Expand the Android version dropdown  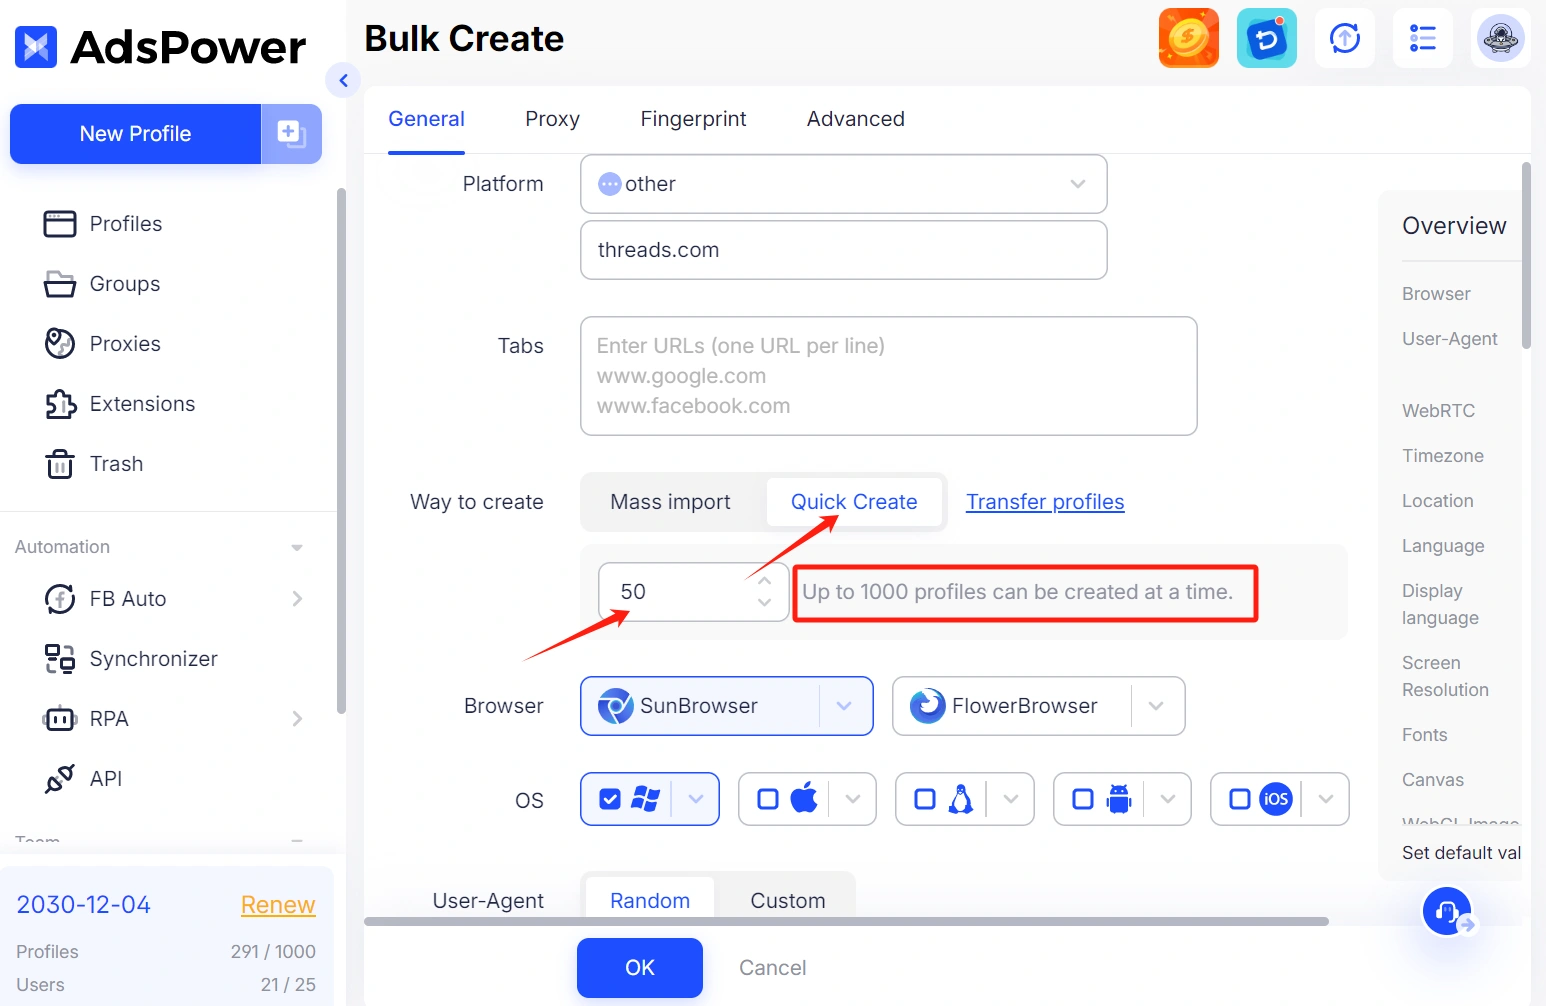coord(1168,799)
